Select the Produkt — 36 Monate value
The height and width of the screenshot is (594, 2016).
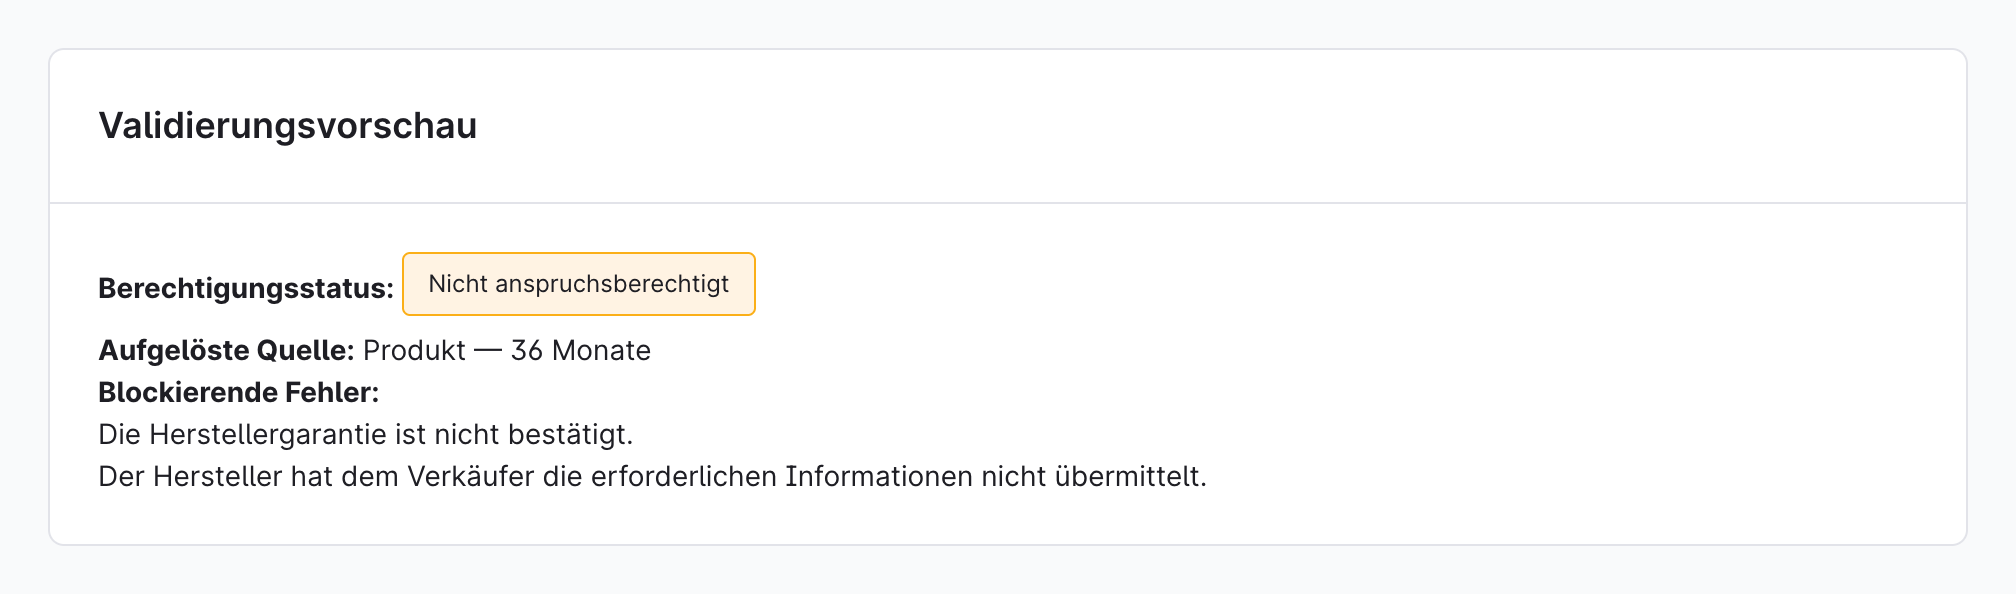[x=507, y=350]
